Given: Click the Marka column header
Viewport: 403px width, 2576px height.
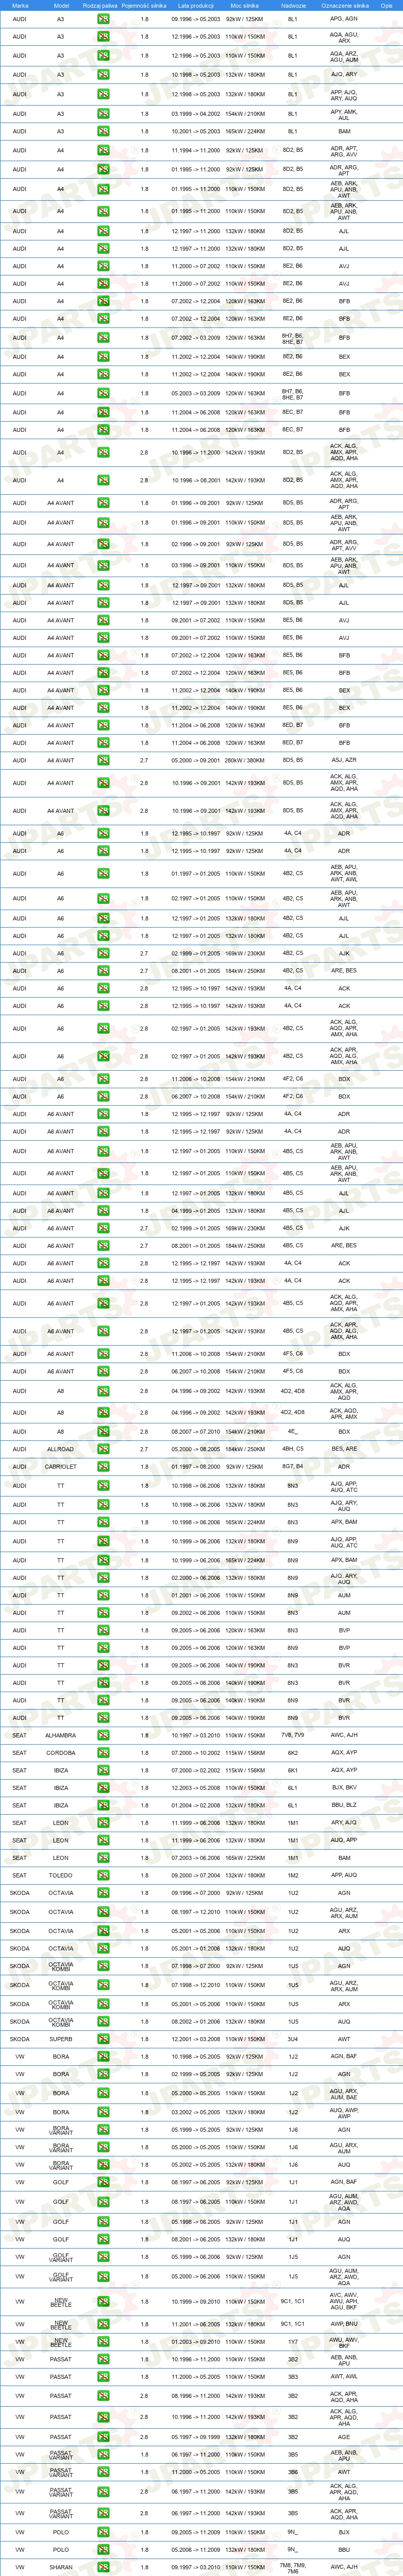Looking at the screenshot, I should [x=20, y=5].
